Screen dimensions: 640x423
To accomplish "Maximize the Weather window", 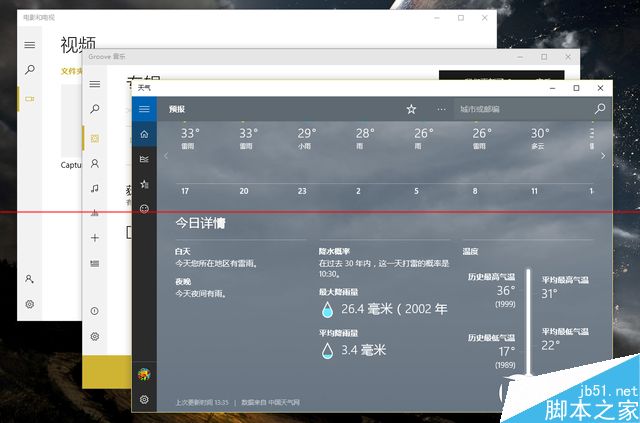I will coord(576,88).
